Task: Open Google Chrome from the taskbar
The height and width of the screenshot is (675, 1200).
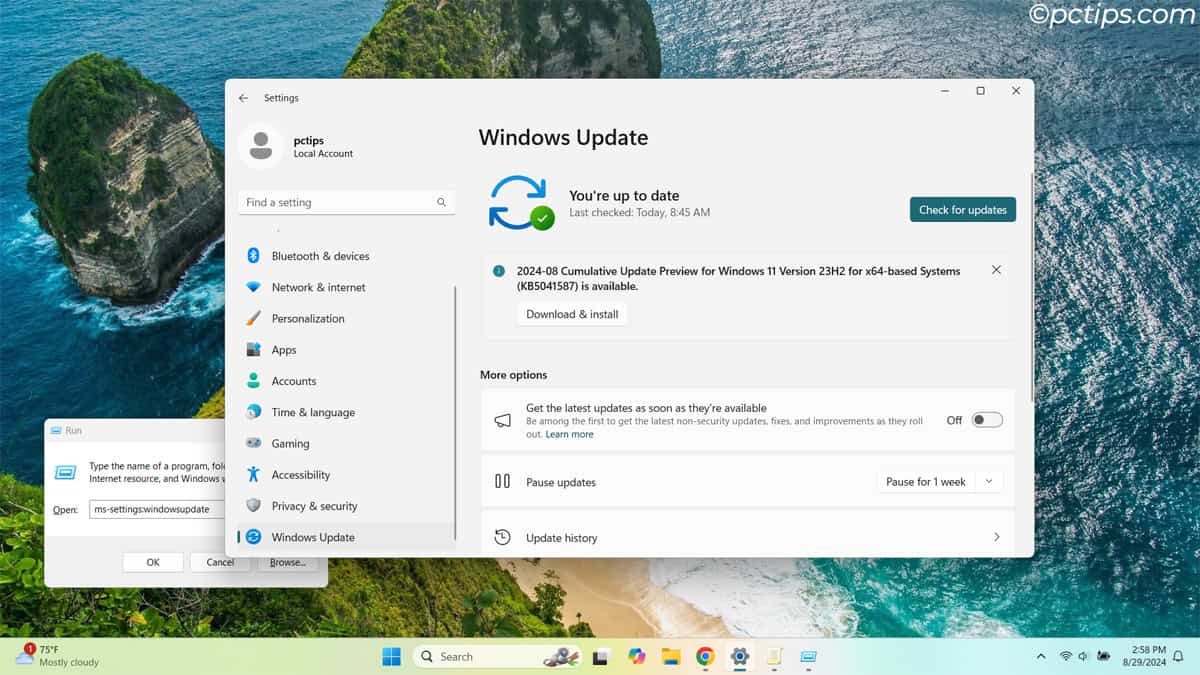Action: point(705,657)
